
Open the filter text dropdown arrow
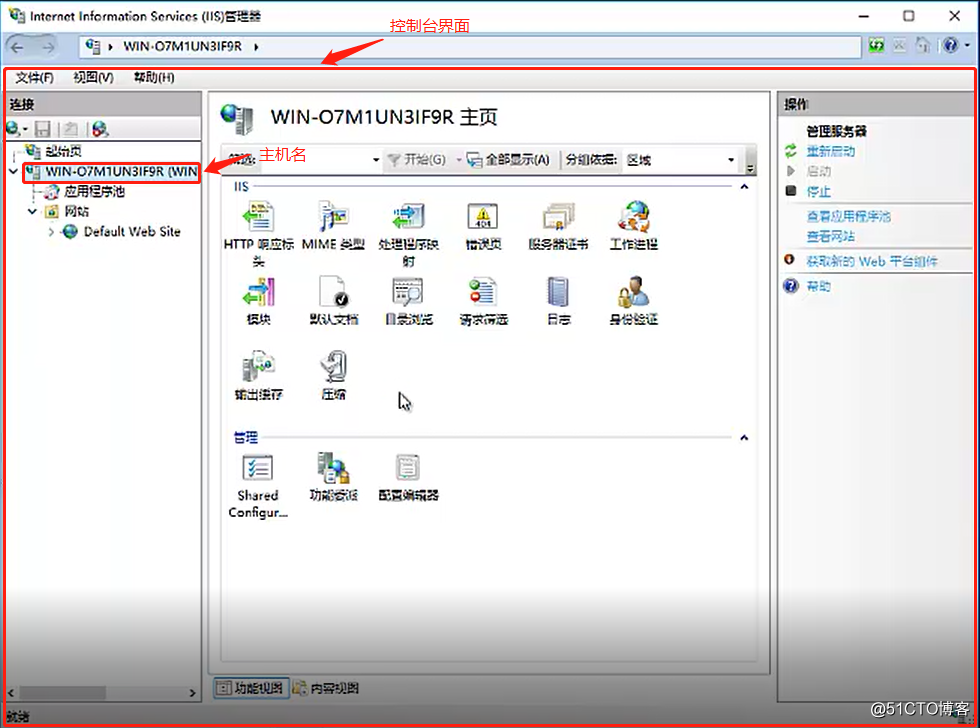tap(376, 160)
